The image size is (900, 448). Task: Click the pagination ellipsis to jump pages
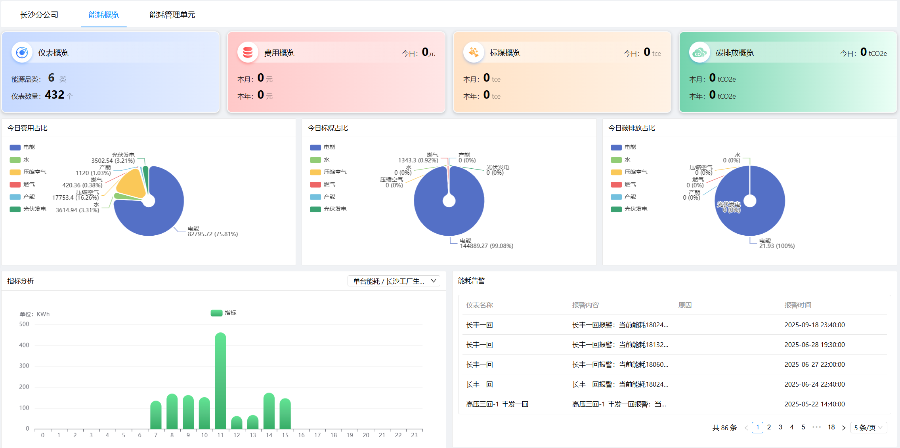point(816,427)
